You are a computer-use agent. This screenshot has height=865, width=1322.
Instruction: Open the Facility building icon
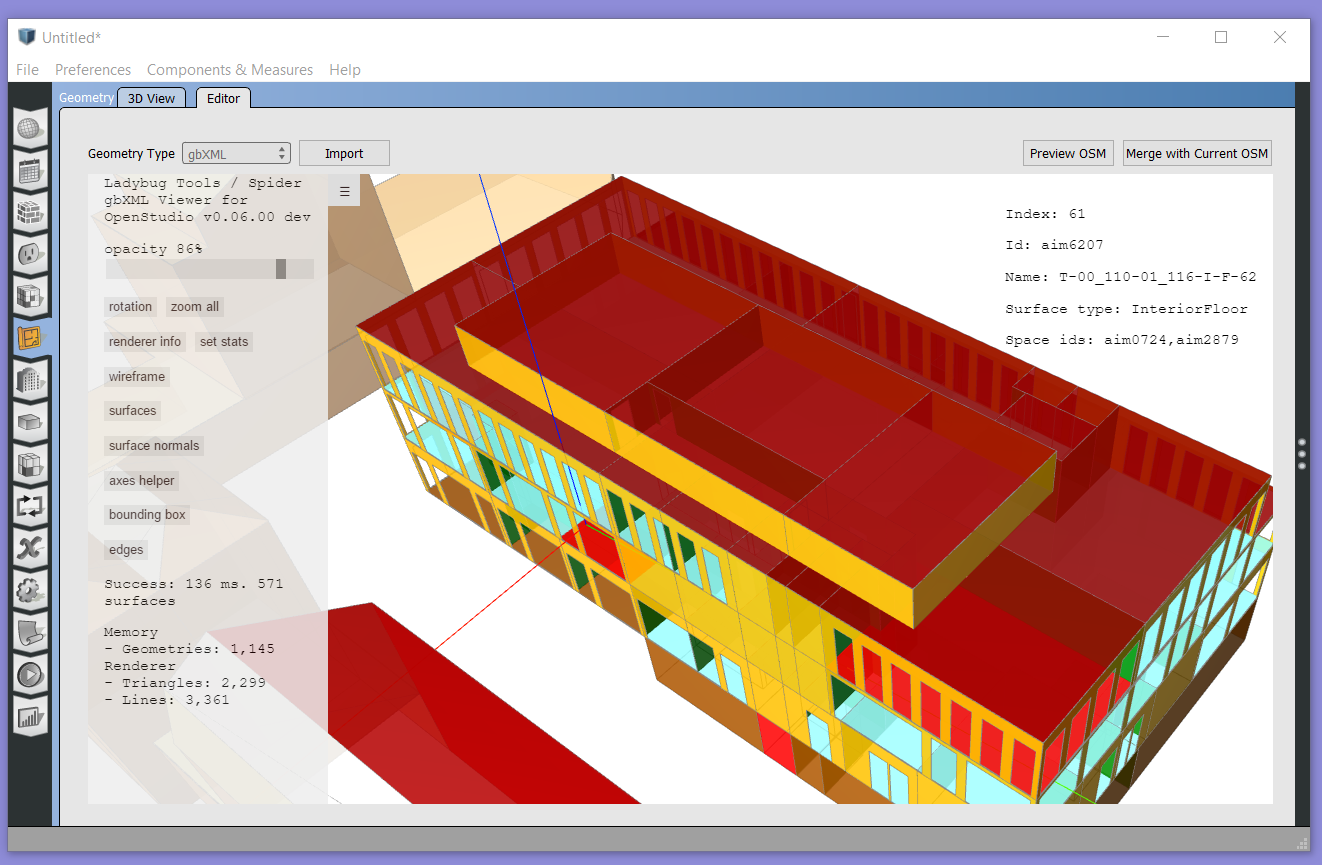(x=30, y=380)
